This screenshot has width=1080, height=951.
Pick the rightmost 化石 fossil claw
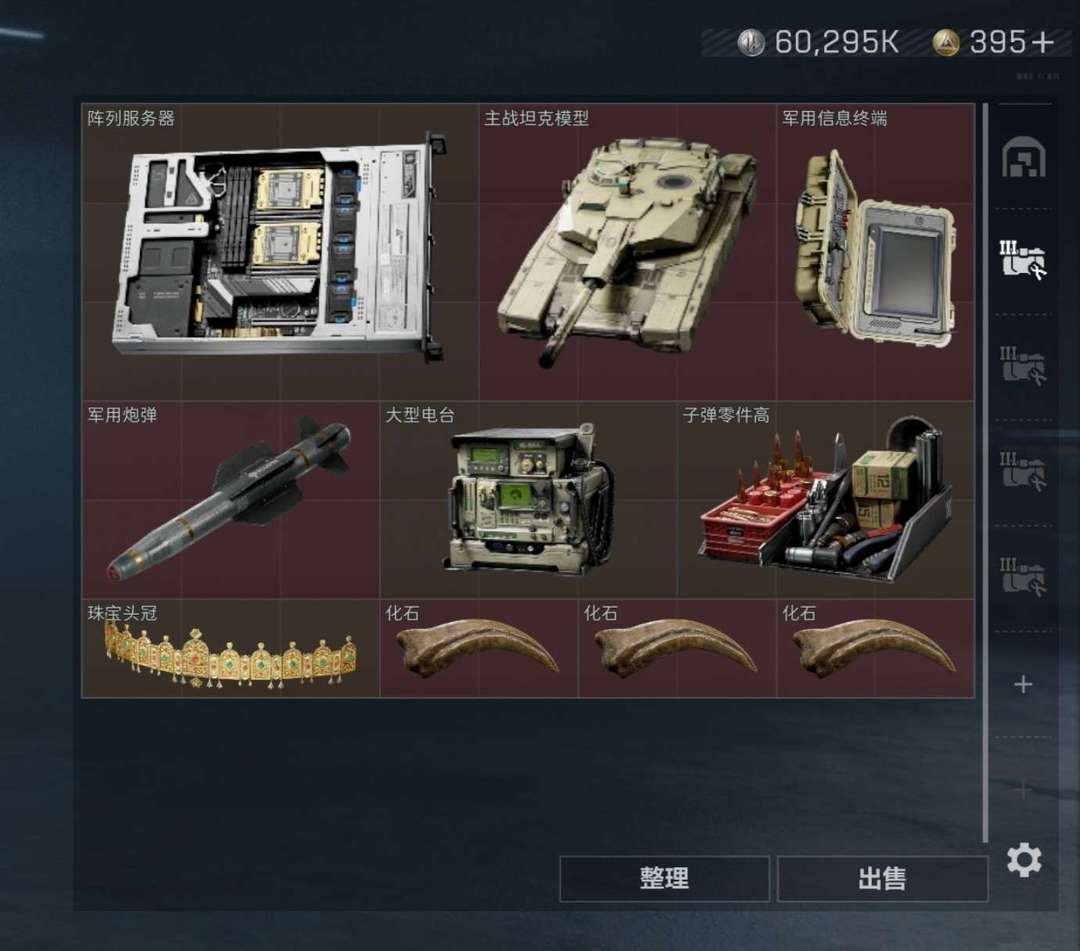point(875,648)
